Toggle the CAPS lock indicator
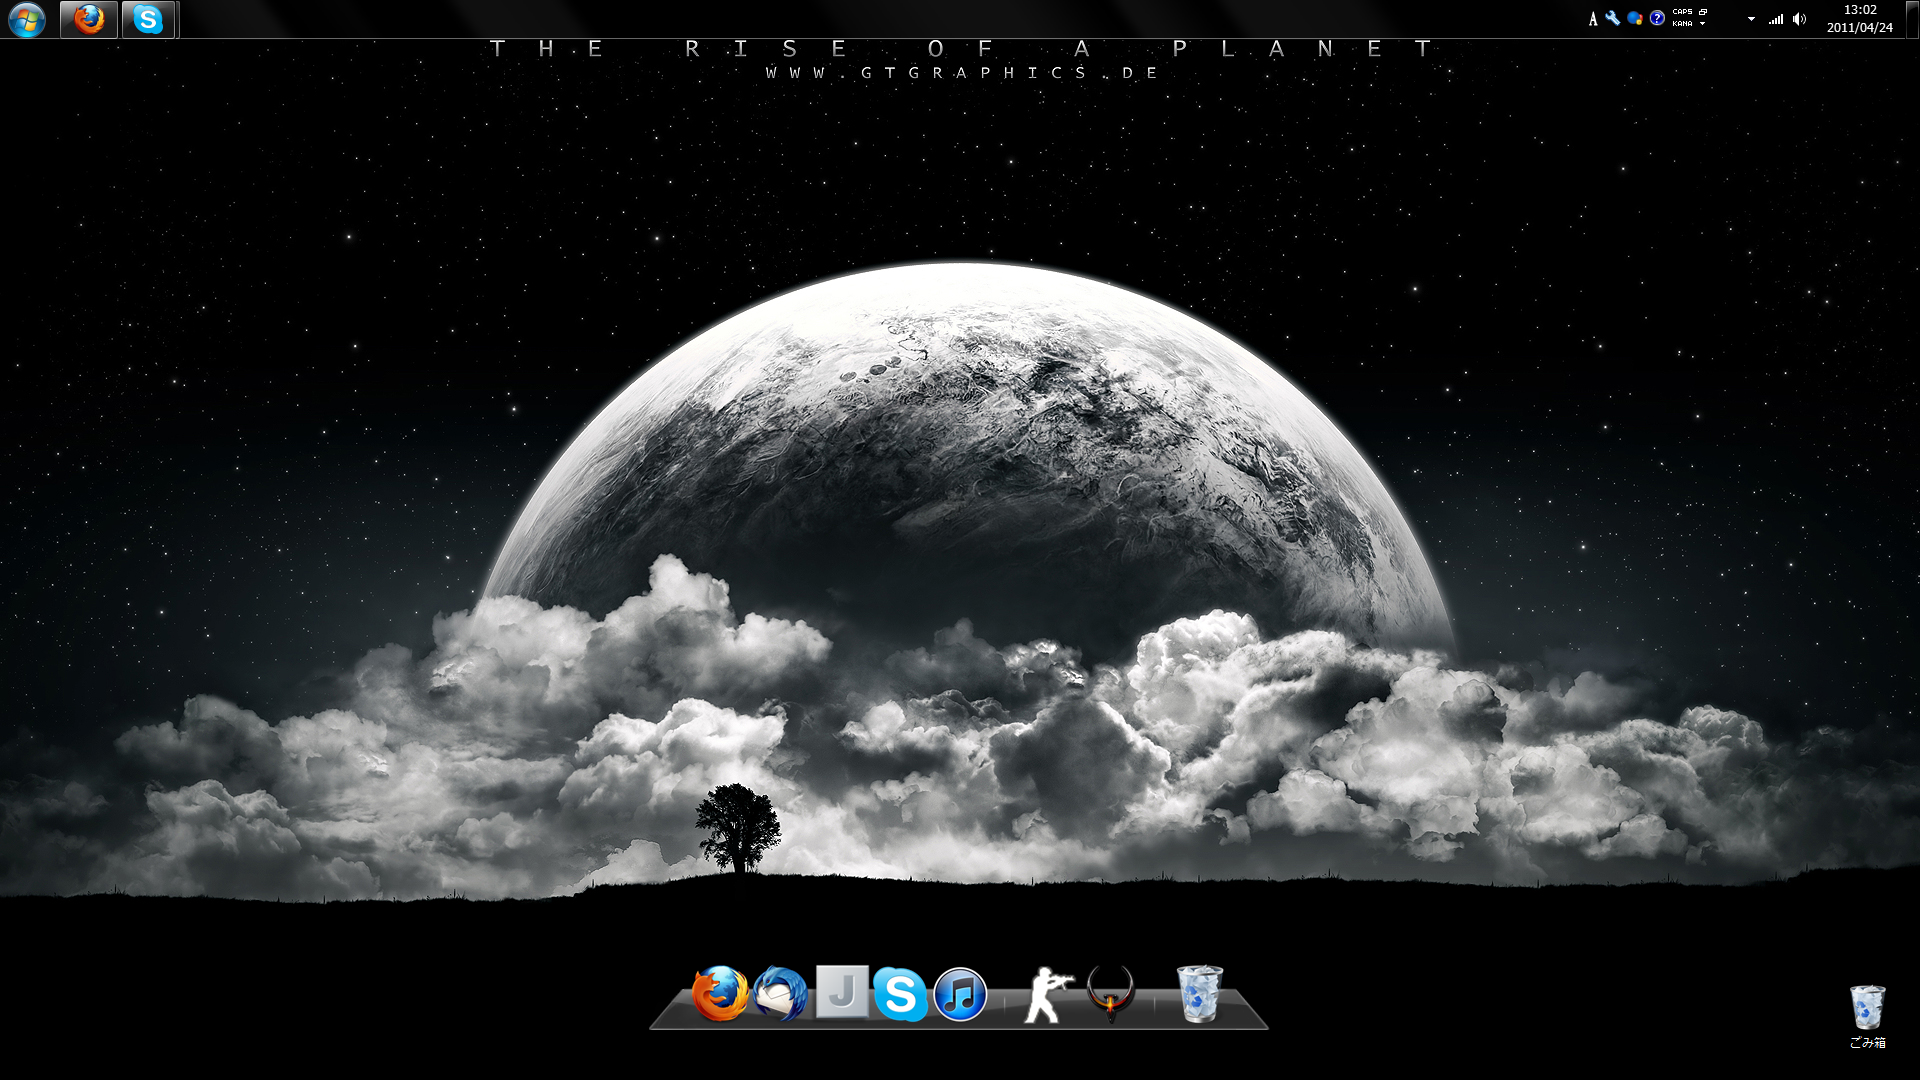This screenshot has width=1920, height=1080. (1682, 12)
